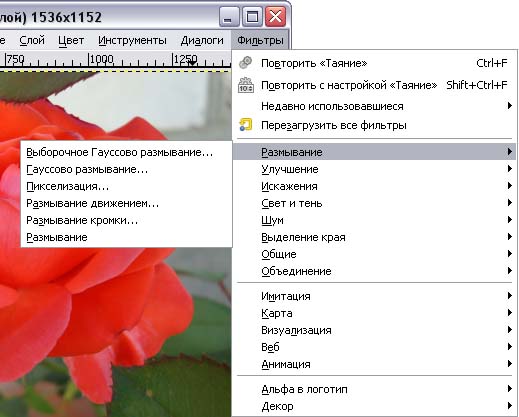Image resolution: width=519 pixels, height=417 pixels.
Task: Open the Инструменты menu
Action: tap(132, 40)
